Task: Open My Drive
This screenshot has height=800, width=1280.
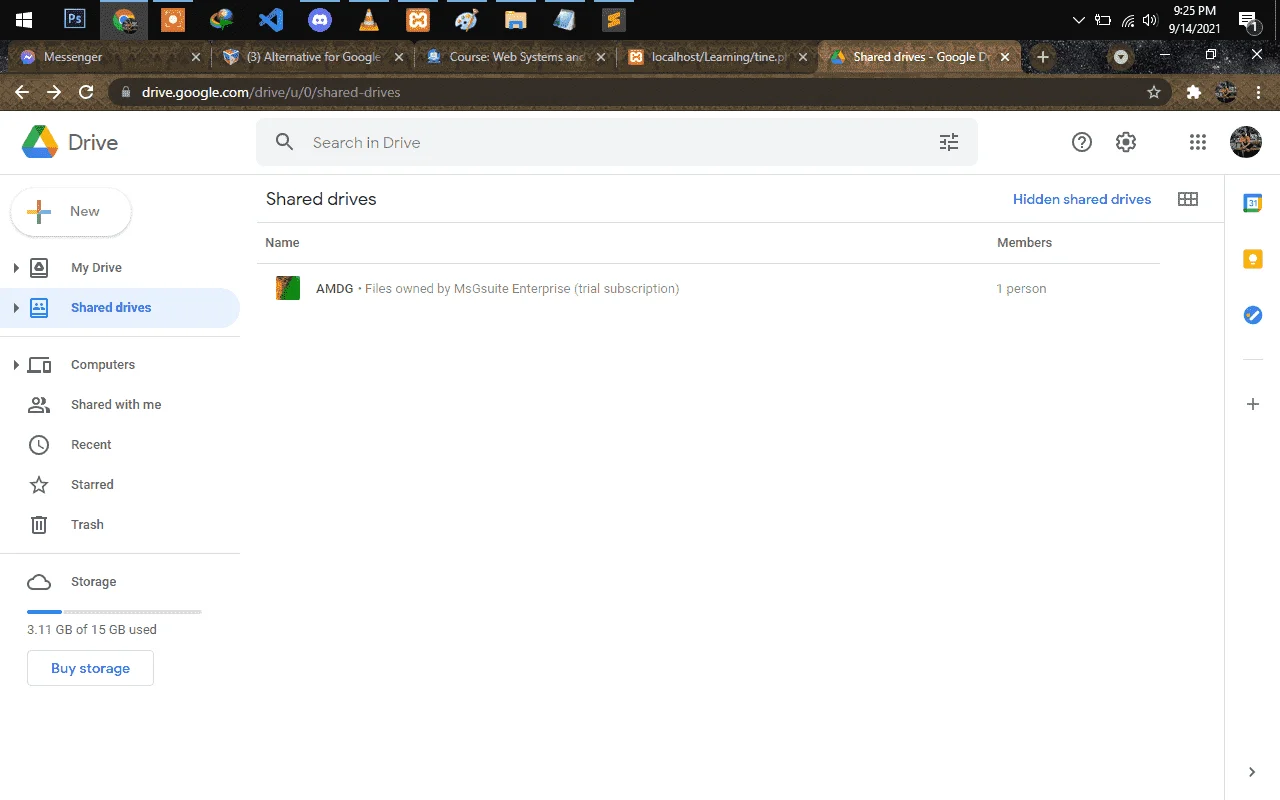Action: [x=96, y=268]
